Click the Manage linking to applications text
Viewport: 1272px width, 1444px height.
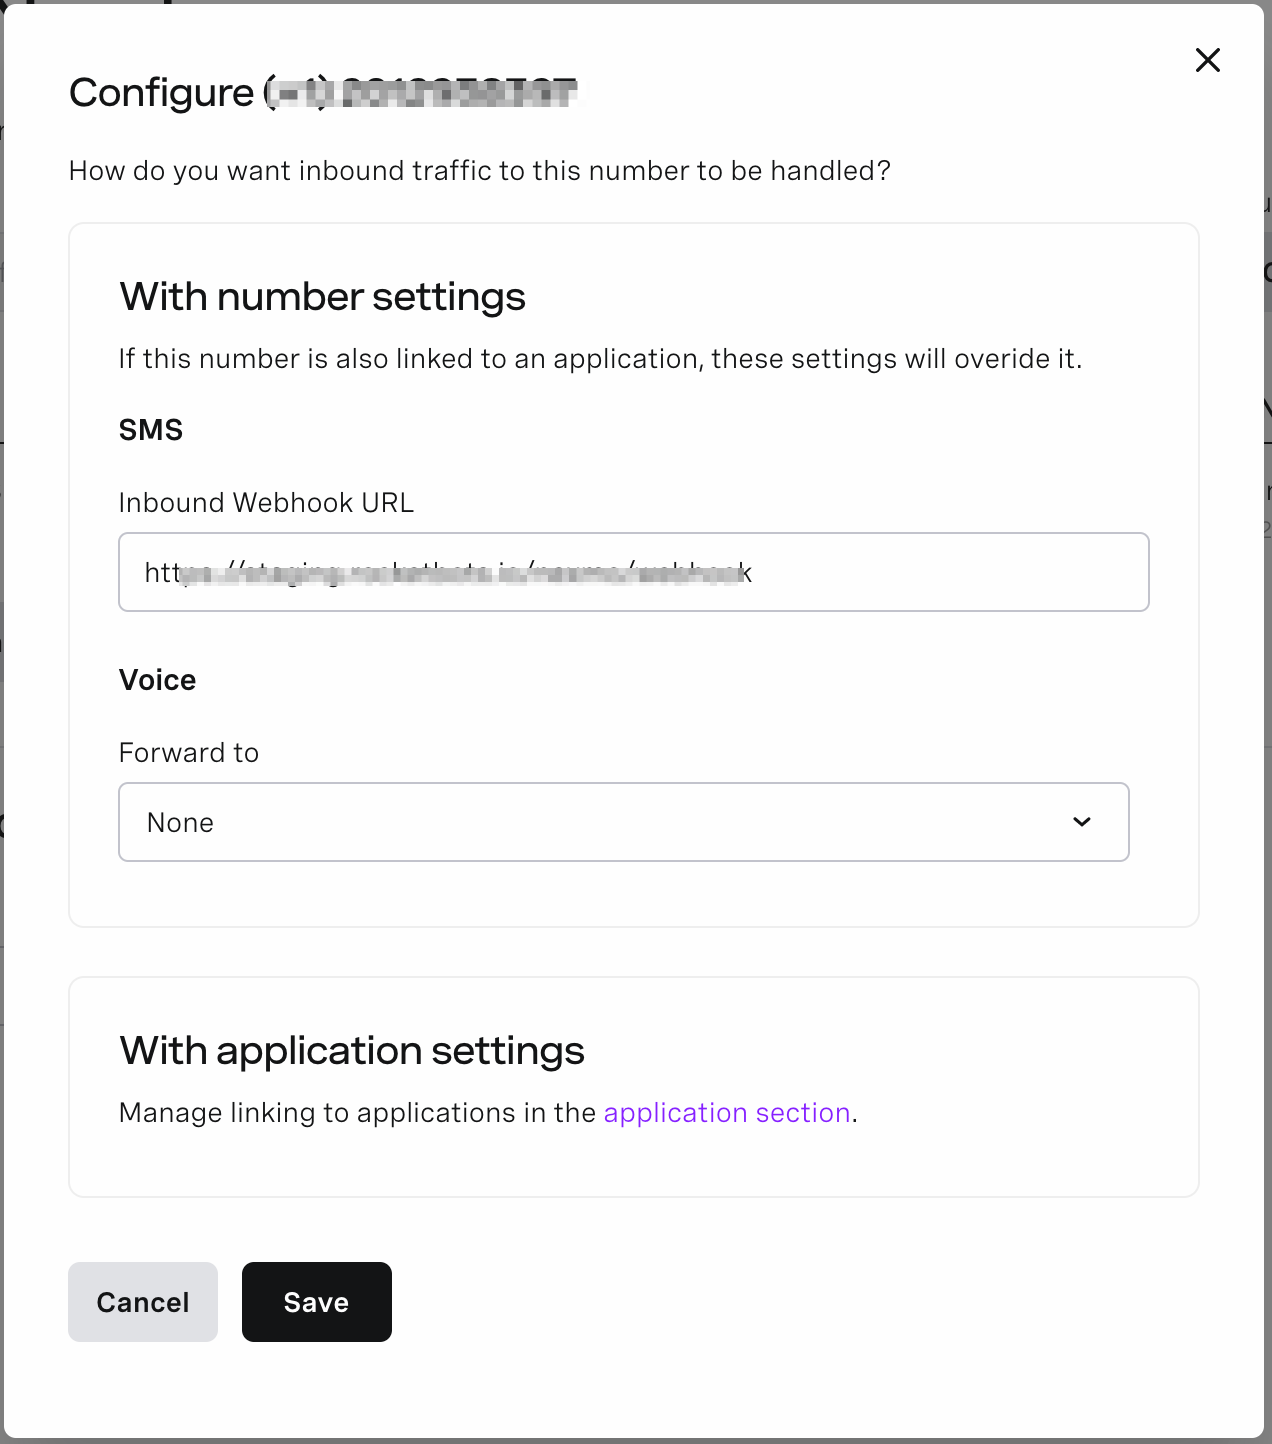(x=357, y=1113)
